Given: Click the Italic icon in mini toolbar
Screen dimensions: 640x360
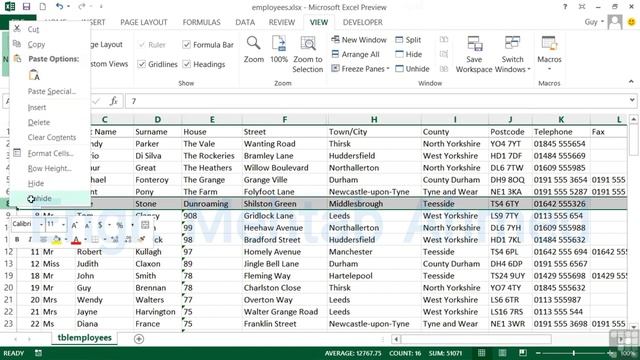Looking at the screenshot, I should click(x=30, y=240).
